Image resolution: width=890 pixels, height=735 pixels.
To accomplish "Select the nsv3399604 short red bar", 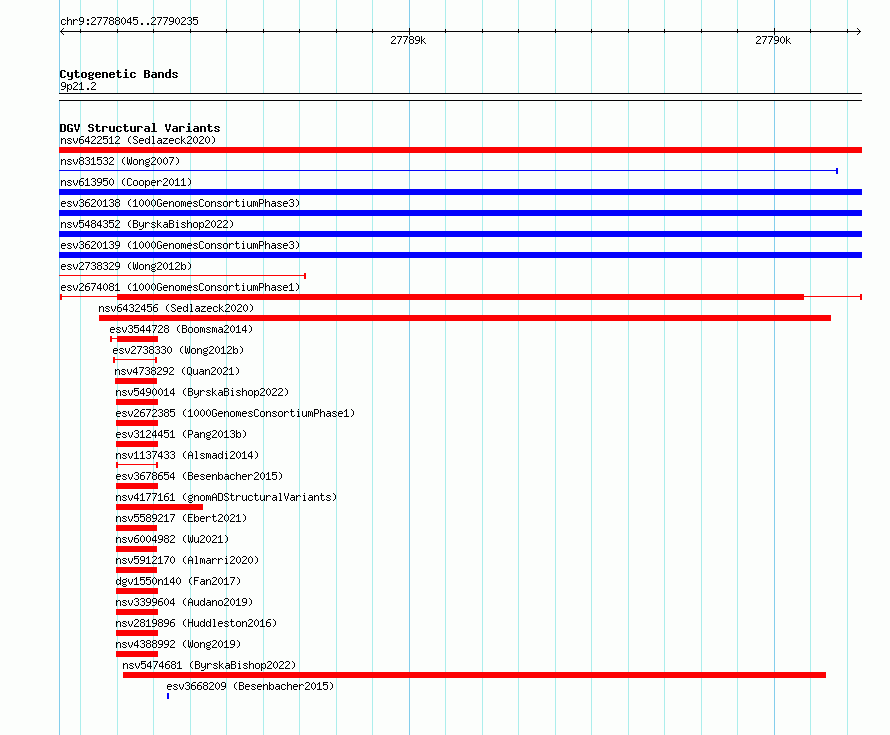I will (x=137, y=612).
